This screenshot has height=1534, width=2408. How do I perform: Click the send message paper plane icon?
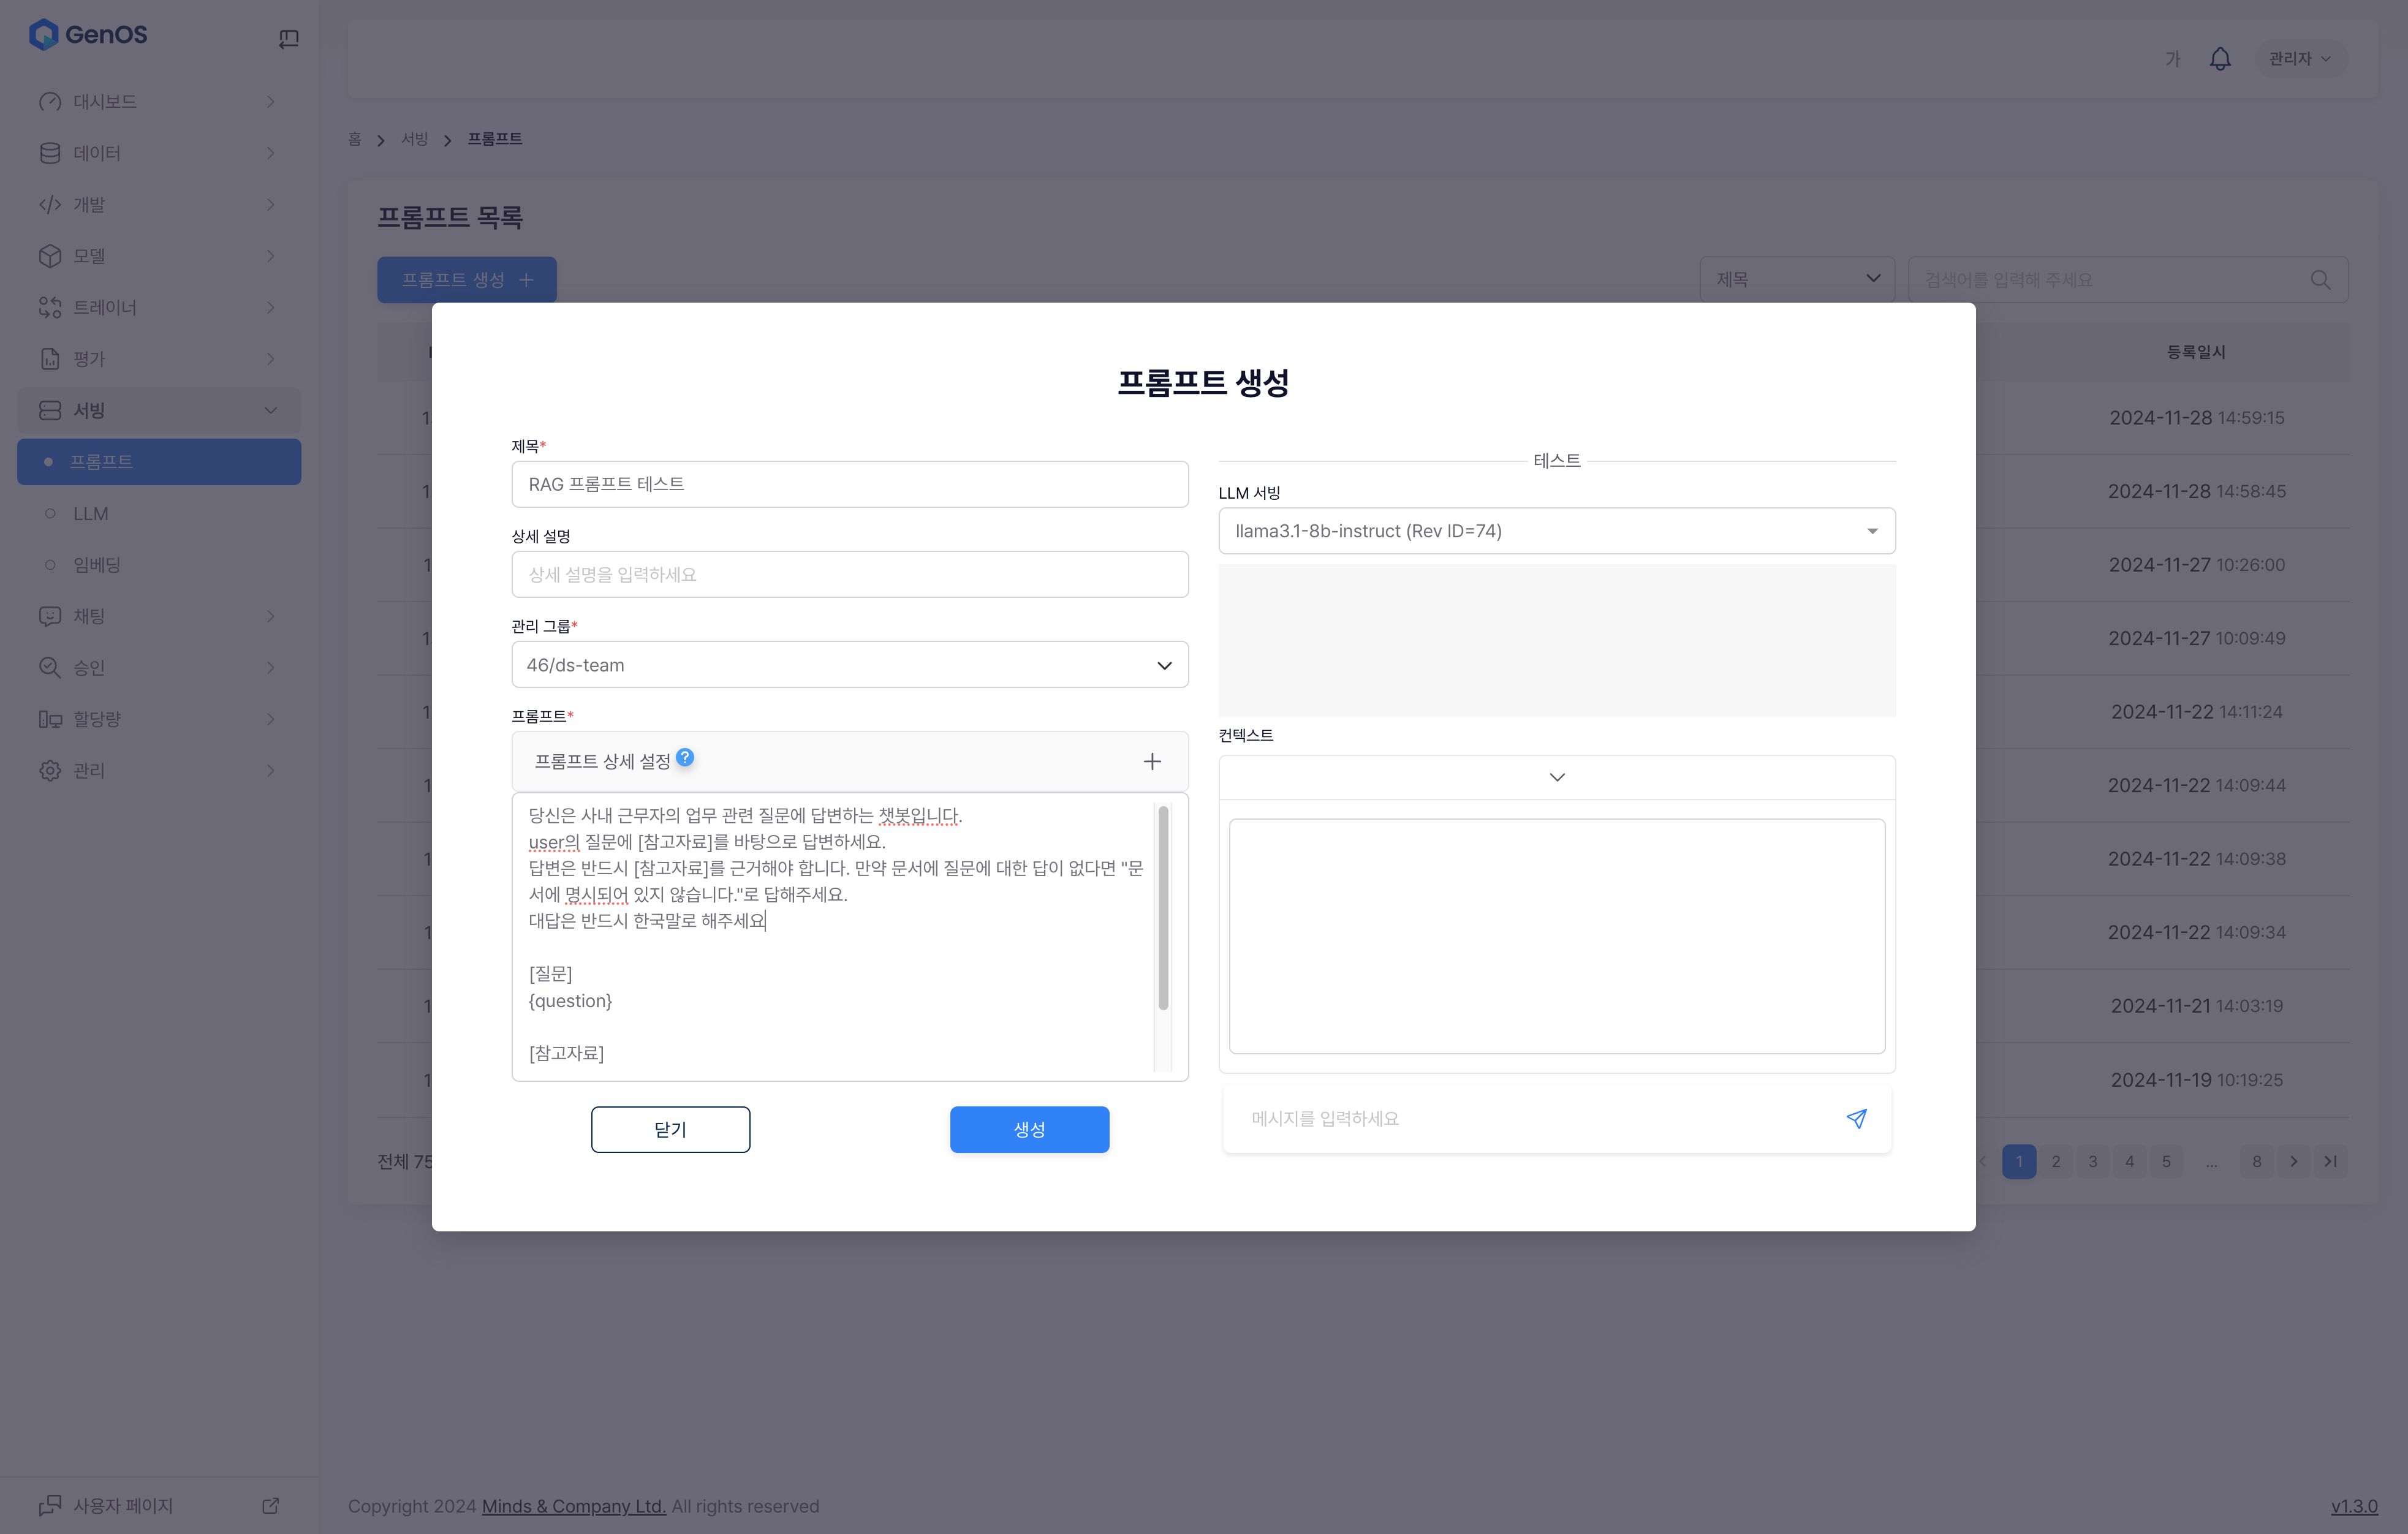1856,1118
